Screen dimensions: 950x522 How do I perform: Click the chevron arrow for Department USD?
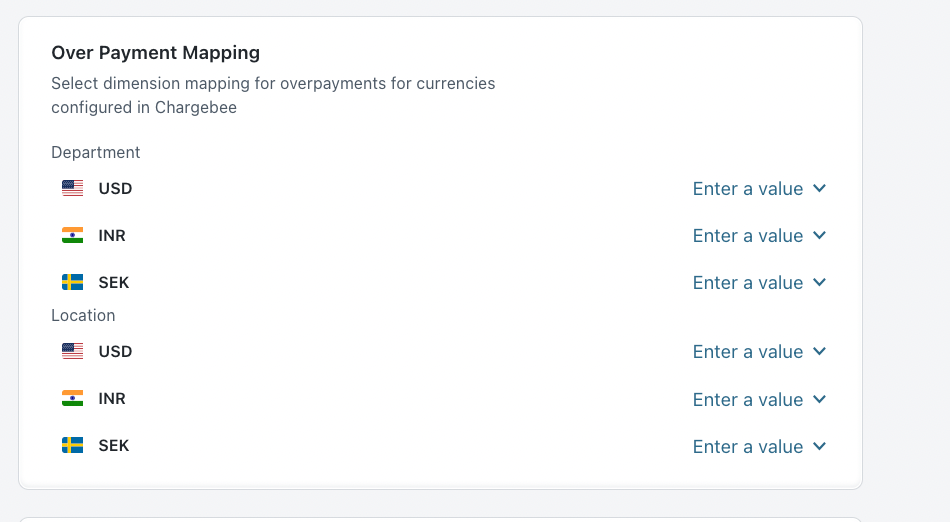point(820,188)
